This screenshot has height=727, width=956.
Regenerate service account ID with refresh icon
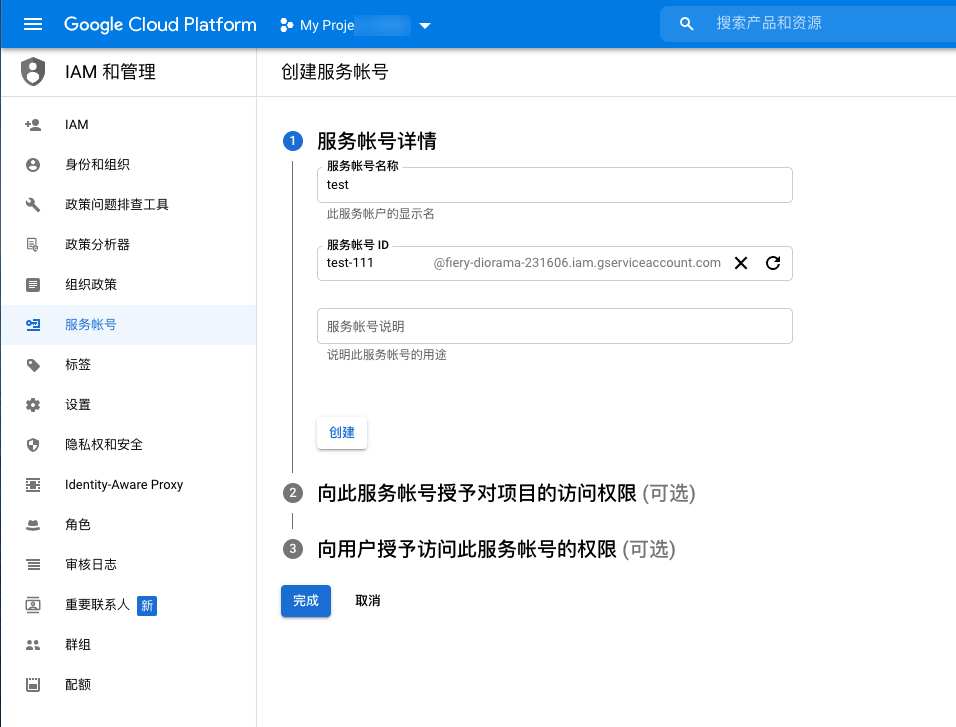(x=772, y=263)
